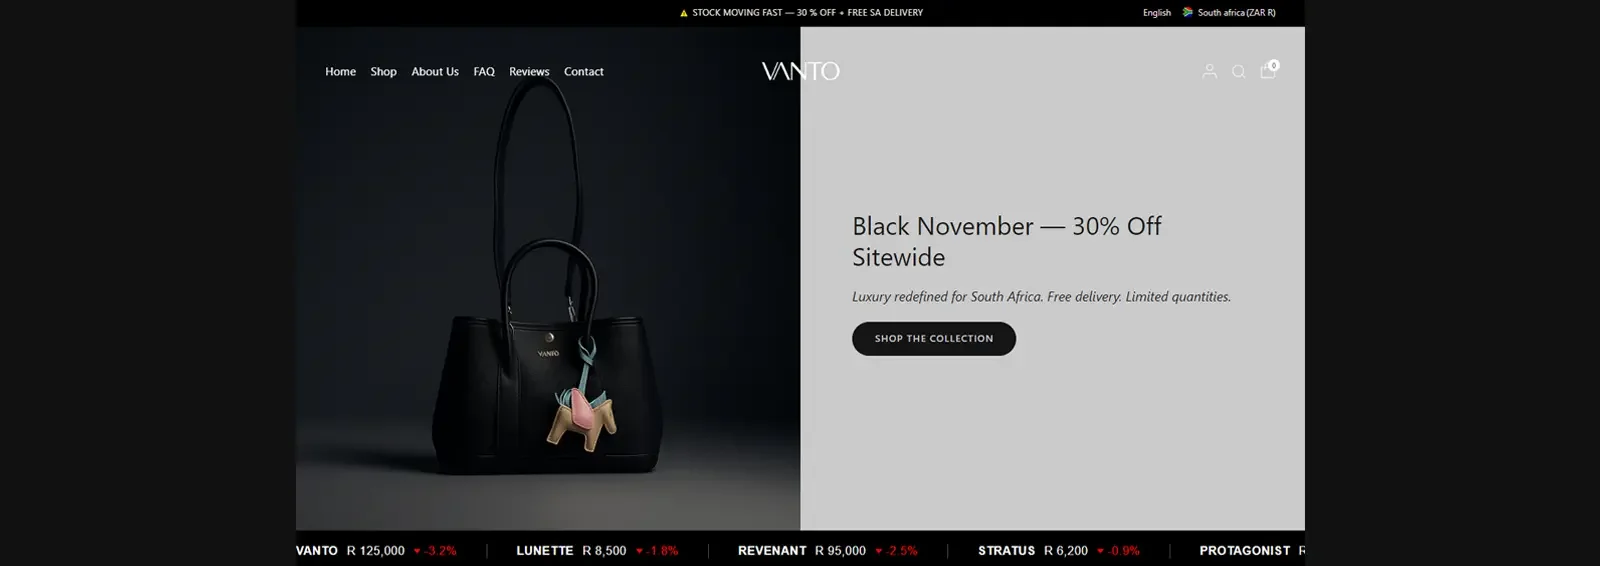Open the South Africa (ZAR R) currency selector

pyautogui.click(x=1236, y=13)
